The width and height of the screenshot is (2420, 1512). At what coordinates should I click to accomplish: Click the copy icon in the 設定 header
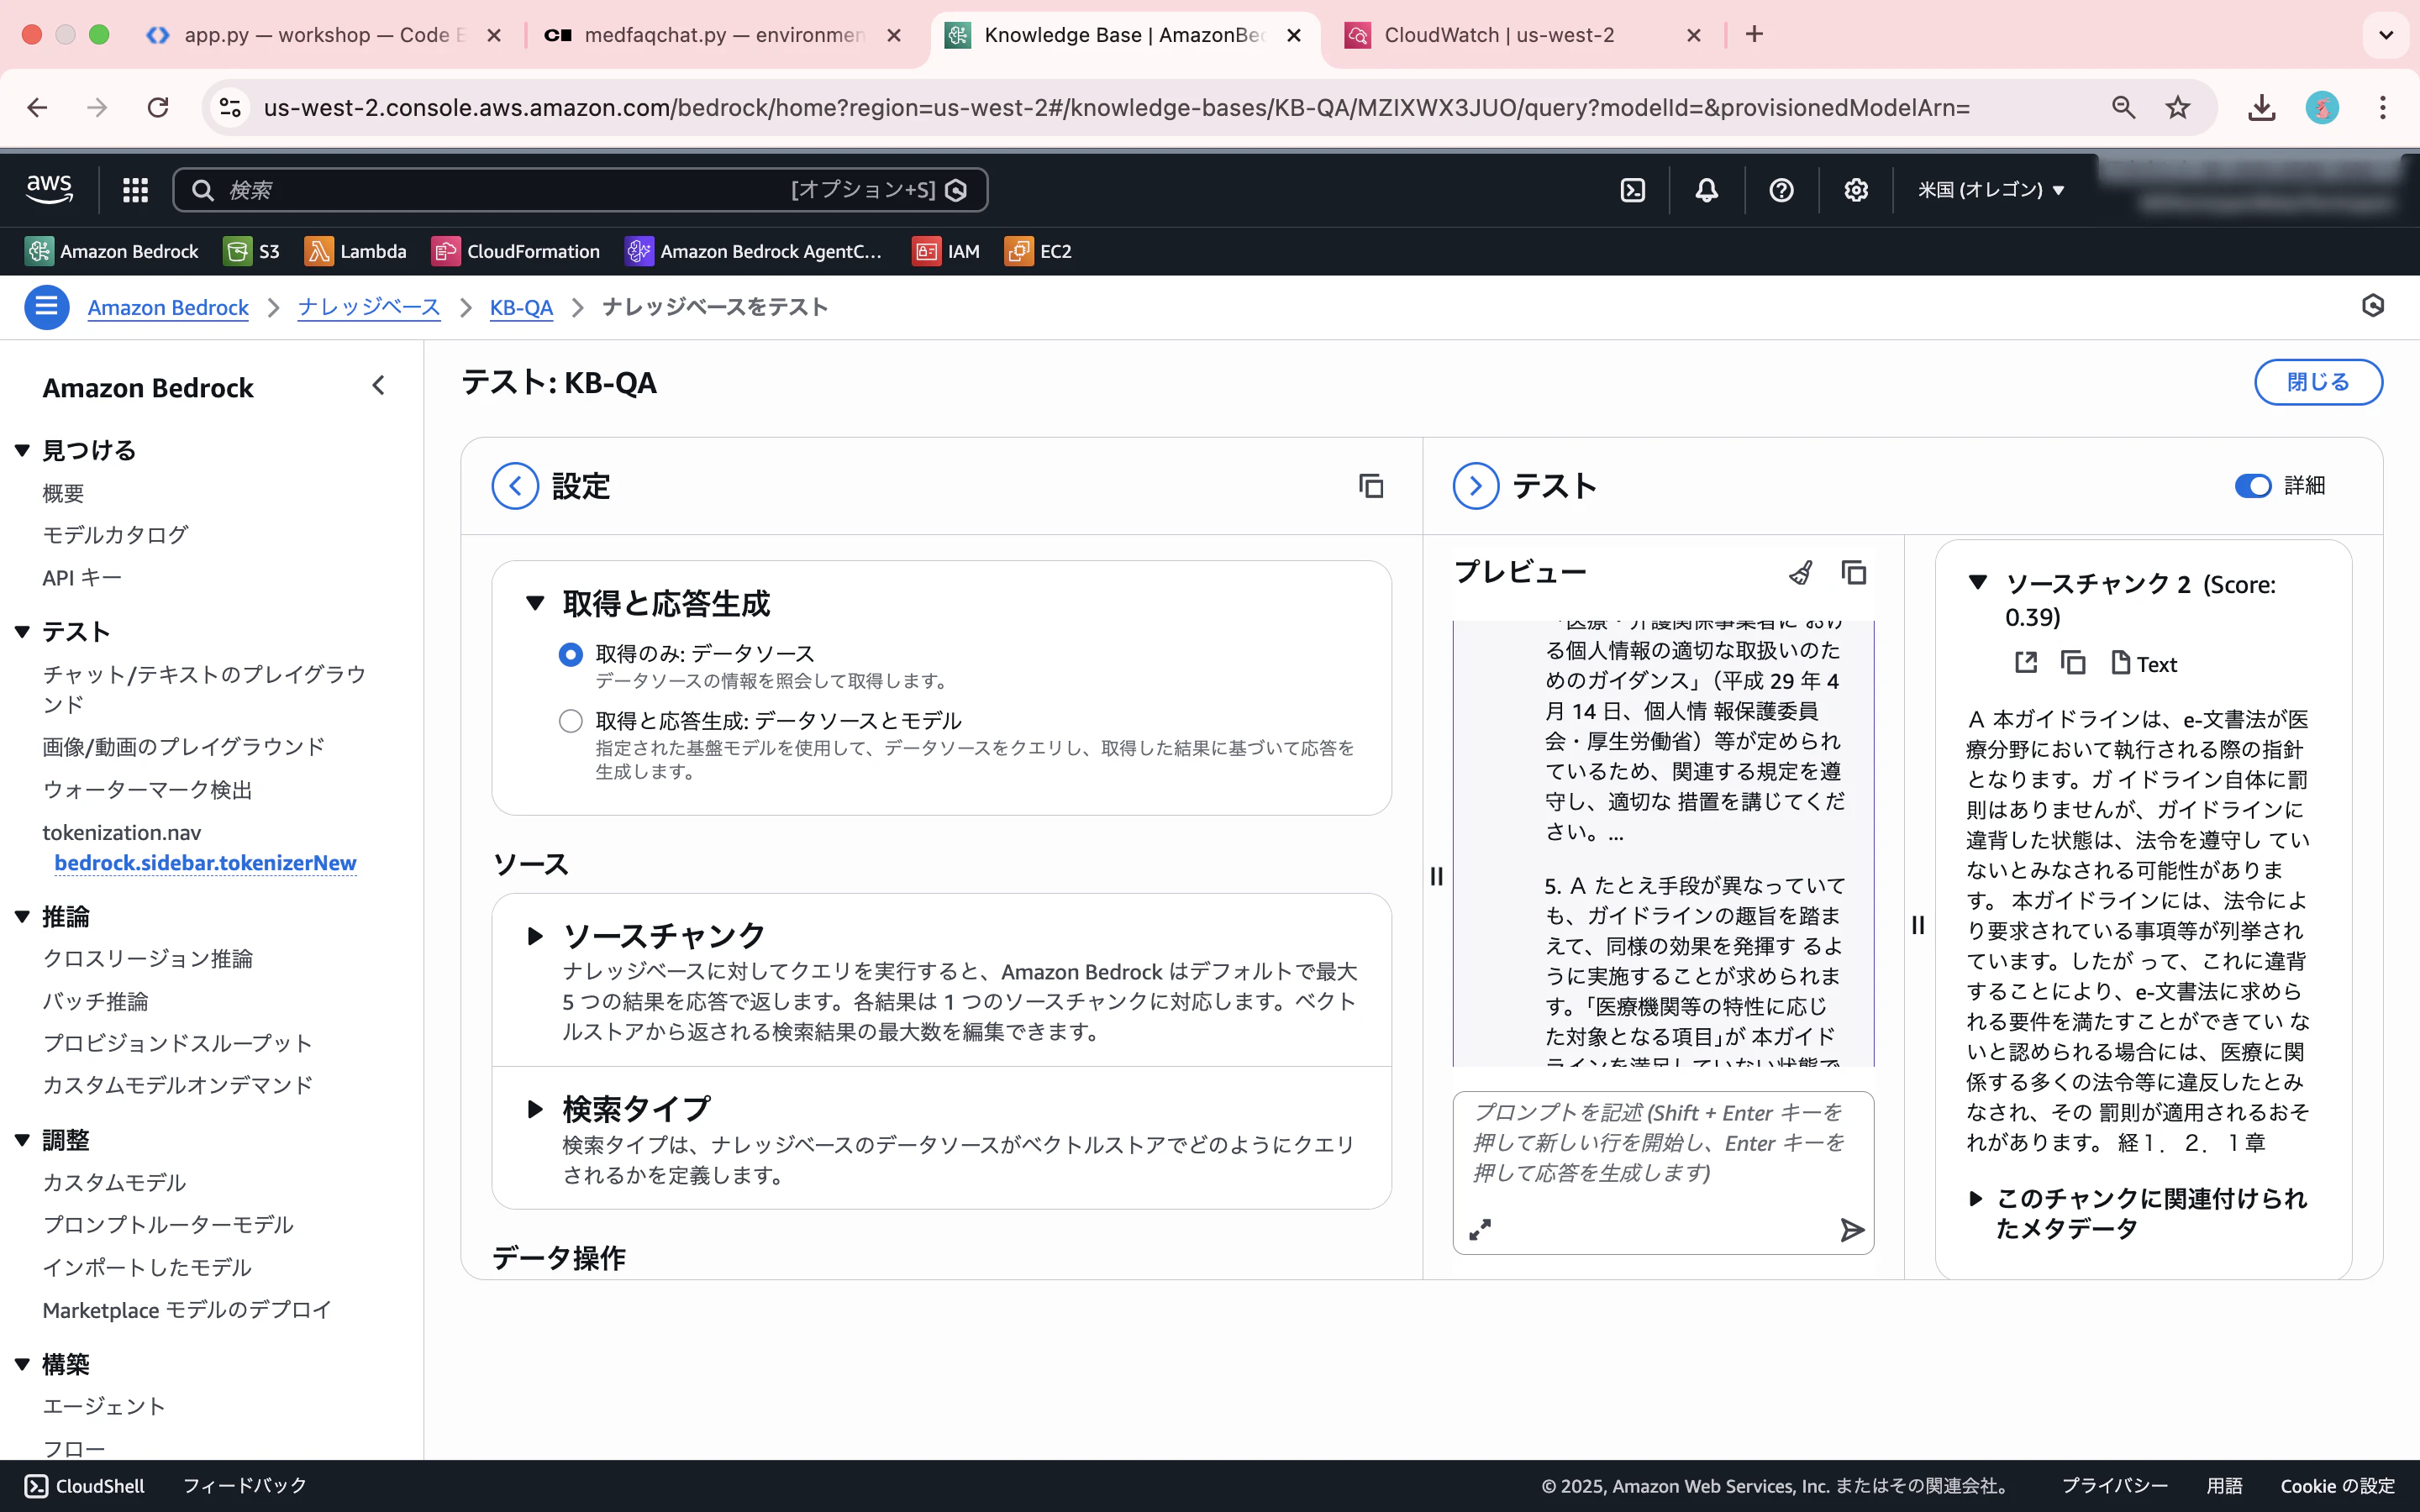coord(1371,486)
